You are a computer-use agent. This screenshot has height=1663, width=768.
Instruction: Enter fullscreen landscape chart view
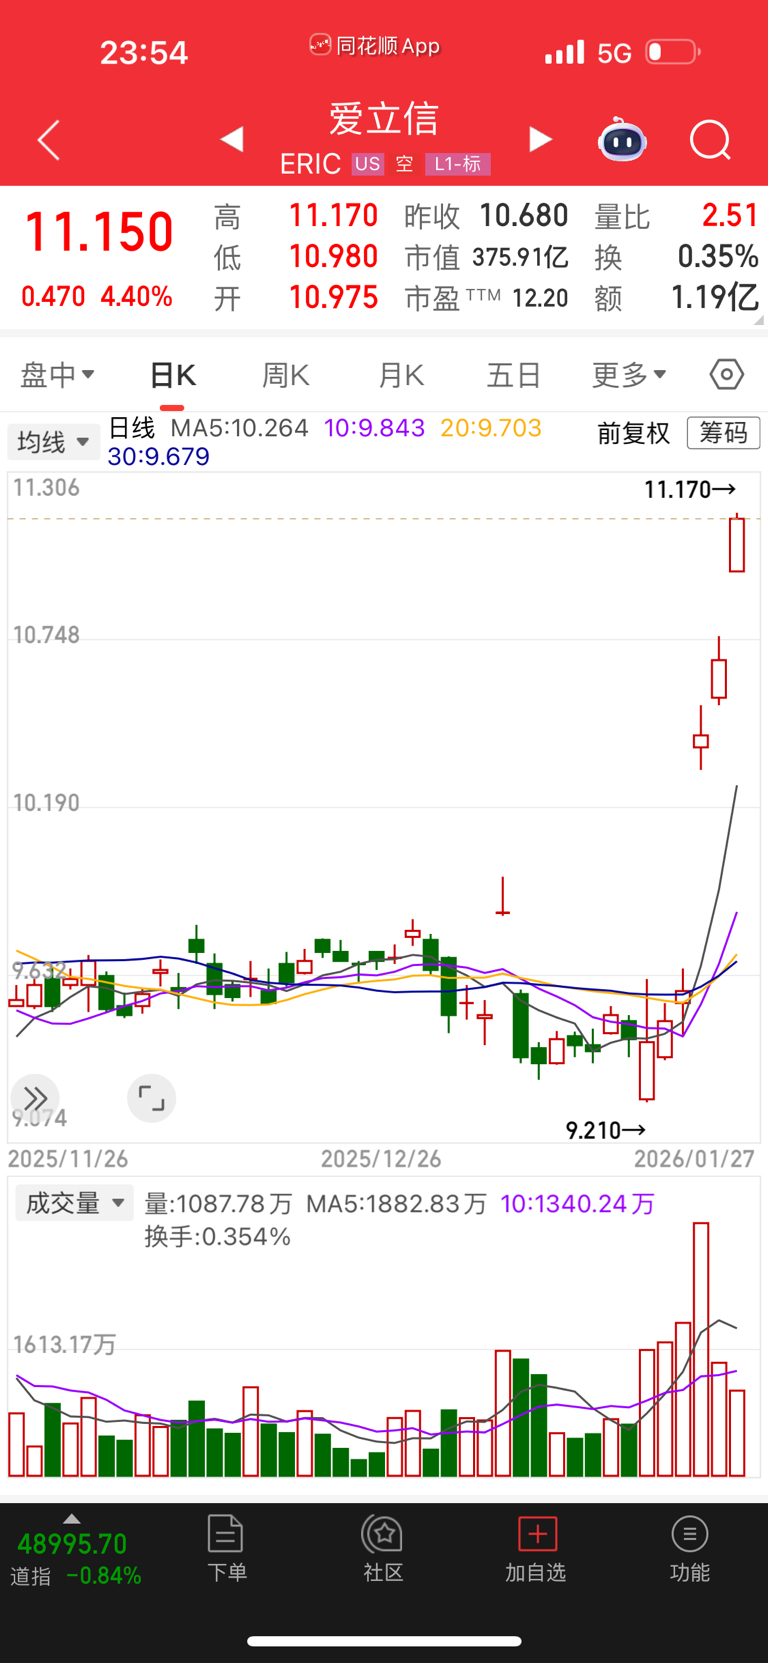coord(151,1098)
